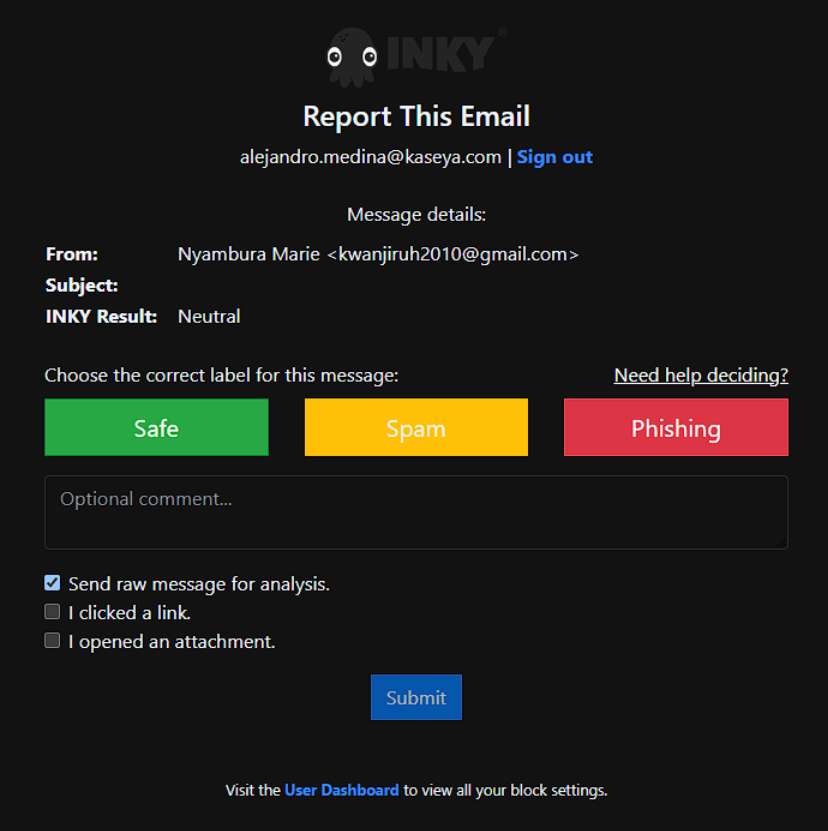Click the alejandro.medina@kaseya.com account text
Viewport: 828px width, 831px height.
tap(371, 157)
